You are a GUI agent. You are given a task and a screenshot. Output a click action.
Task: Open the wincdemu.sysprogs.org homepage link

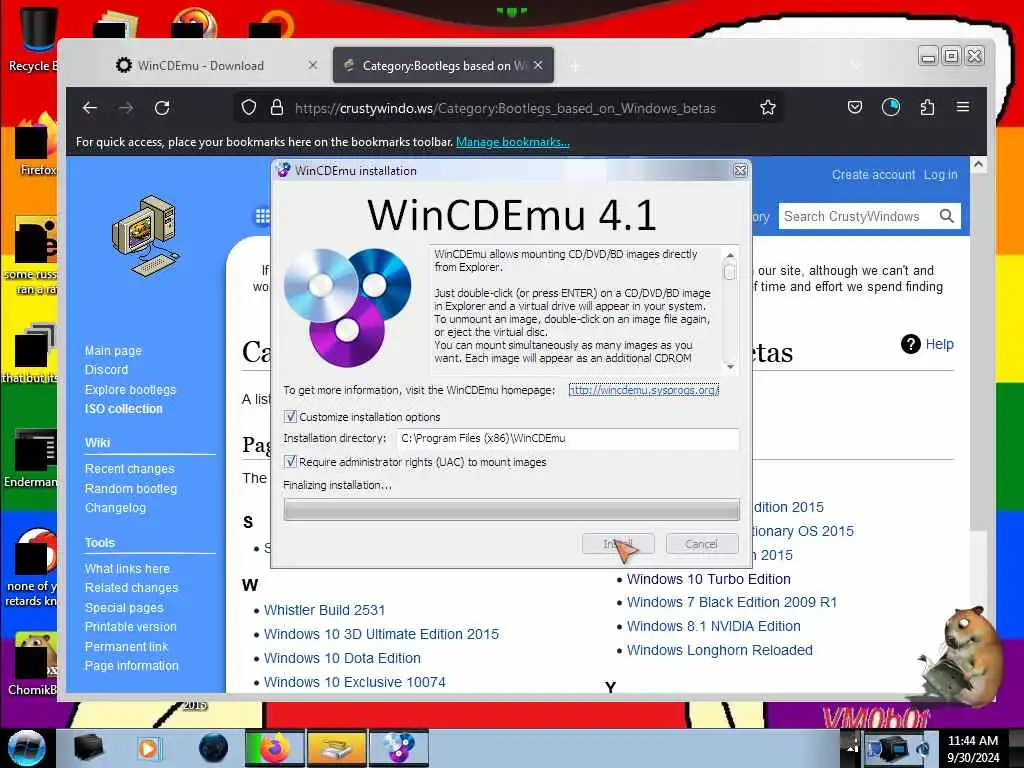tap(644, 390)
